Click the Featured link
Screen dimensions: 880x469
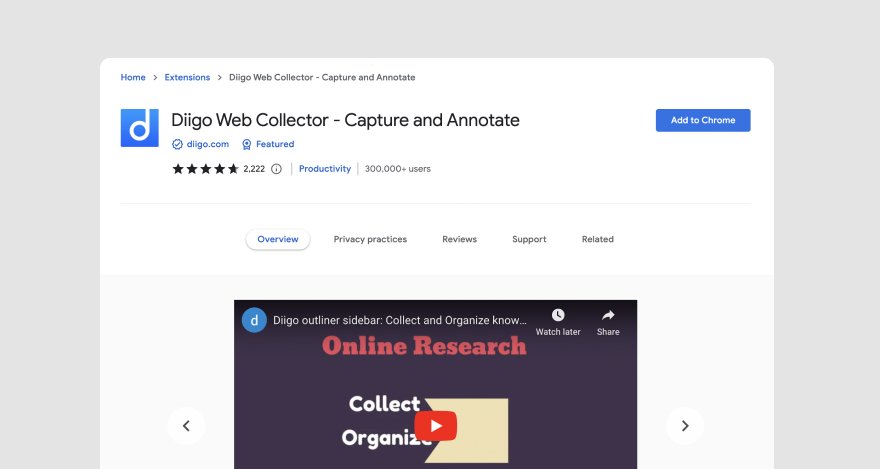point(275,144)
